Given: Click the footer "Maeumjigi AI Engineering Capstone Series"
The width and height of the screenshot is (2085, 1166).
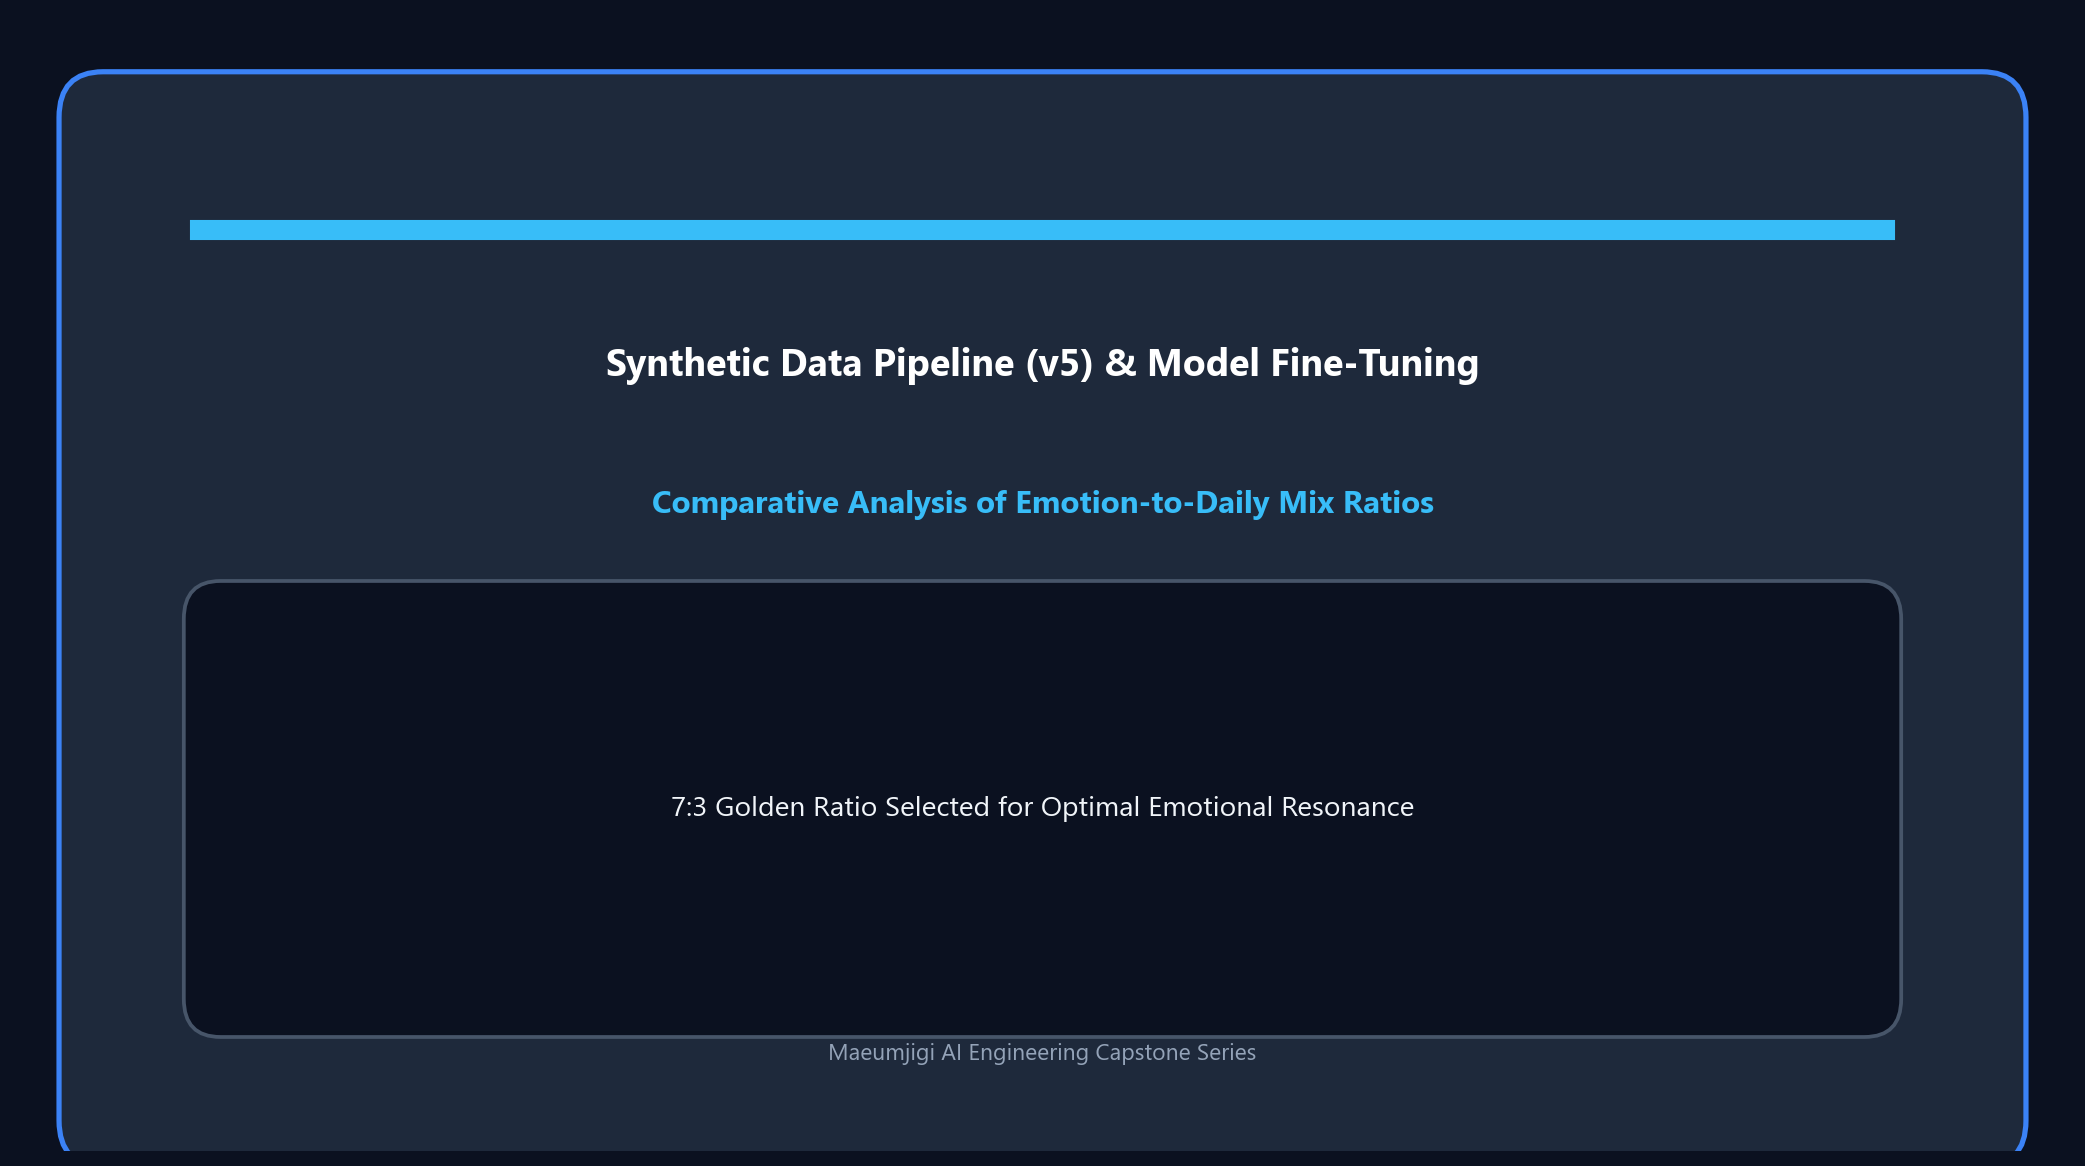Looking at the screenshot, I should [1042, 1052].
